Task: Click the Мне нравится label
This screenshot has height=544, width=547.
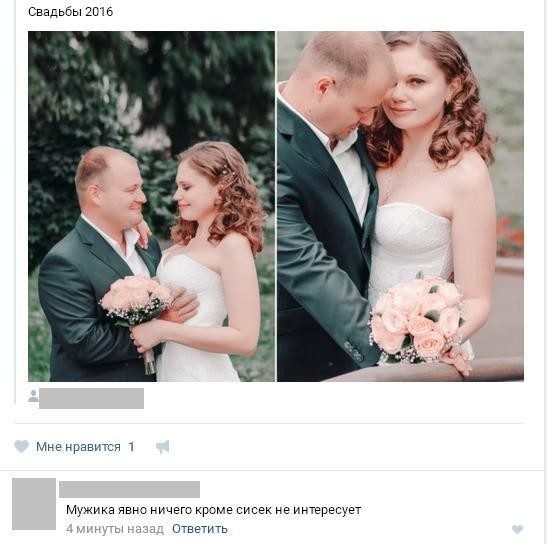Action: (78, 447)
